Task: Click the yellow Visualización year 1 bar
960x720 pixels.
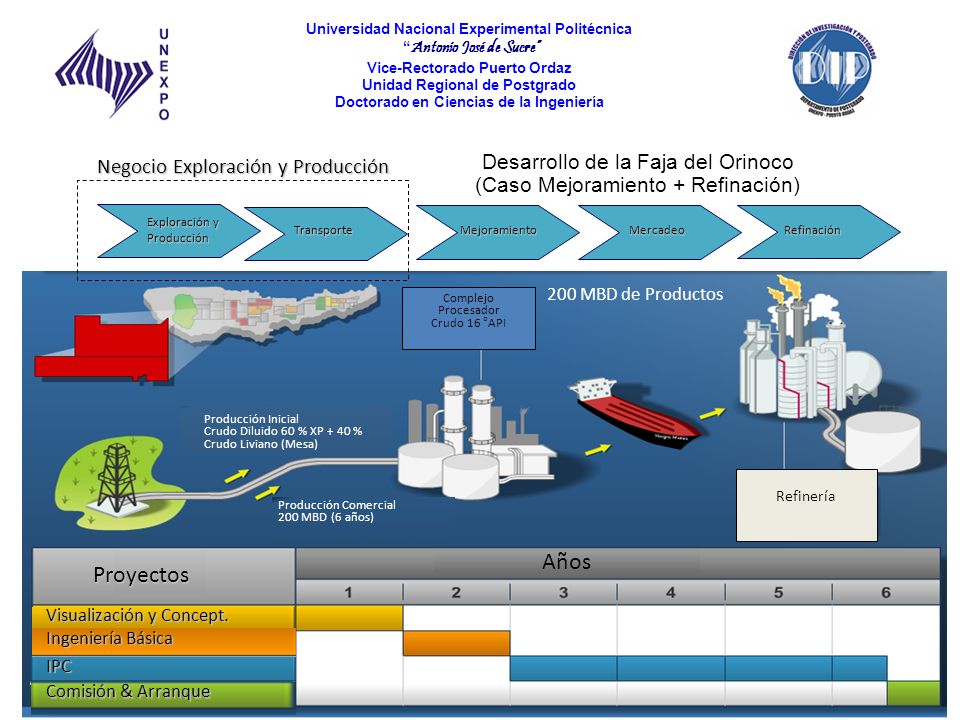Action: (x=349, y=618)
